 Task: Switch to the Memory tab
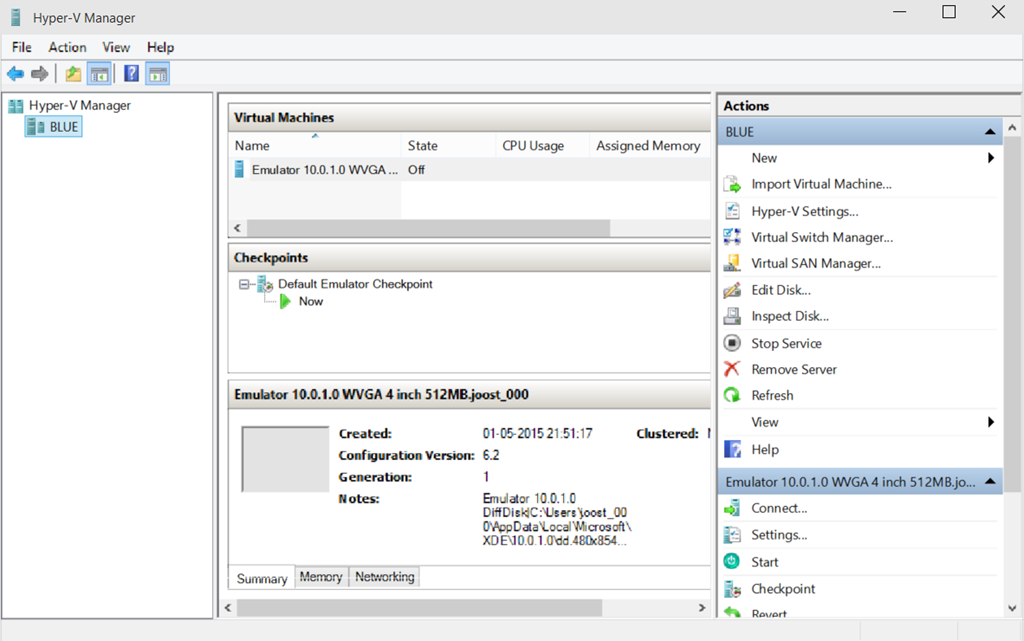(321, 577)
